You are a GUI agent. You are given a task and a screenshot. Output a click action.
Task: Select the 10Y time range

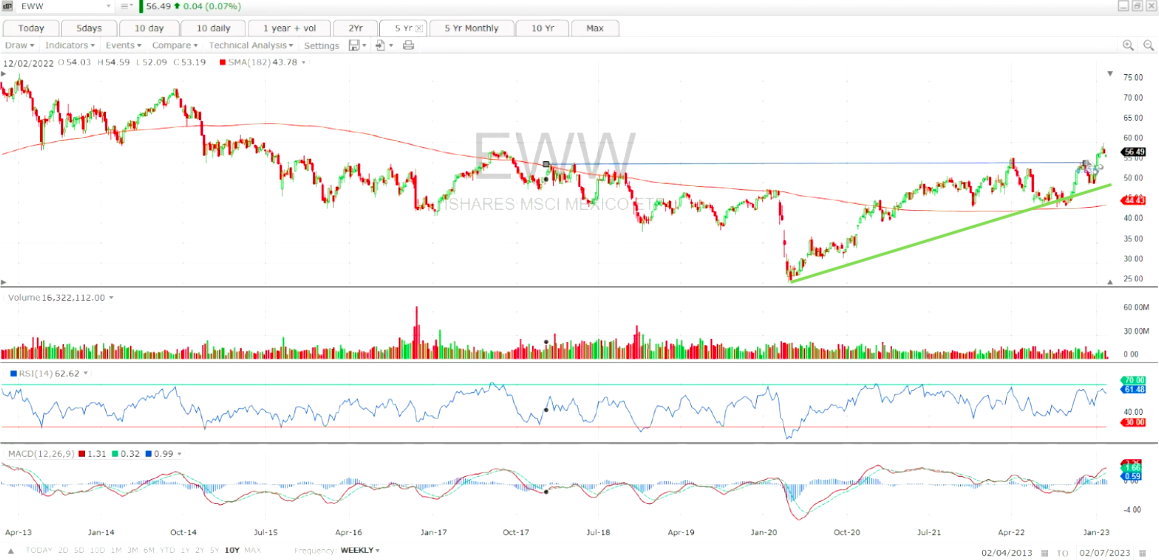pos(232,550)
